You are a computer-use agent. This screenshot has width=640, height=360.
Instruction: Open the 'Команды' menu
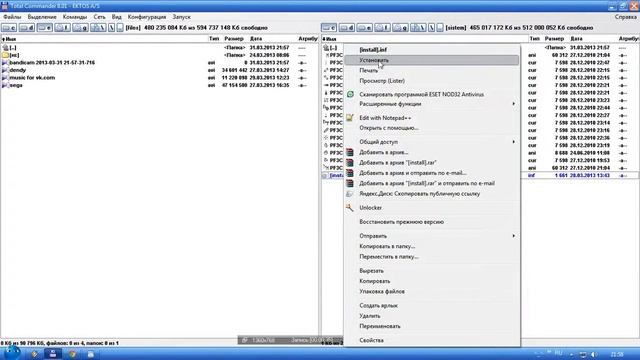click(x=75, y=17)
